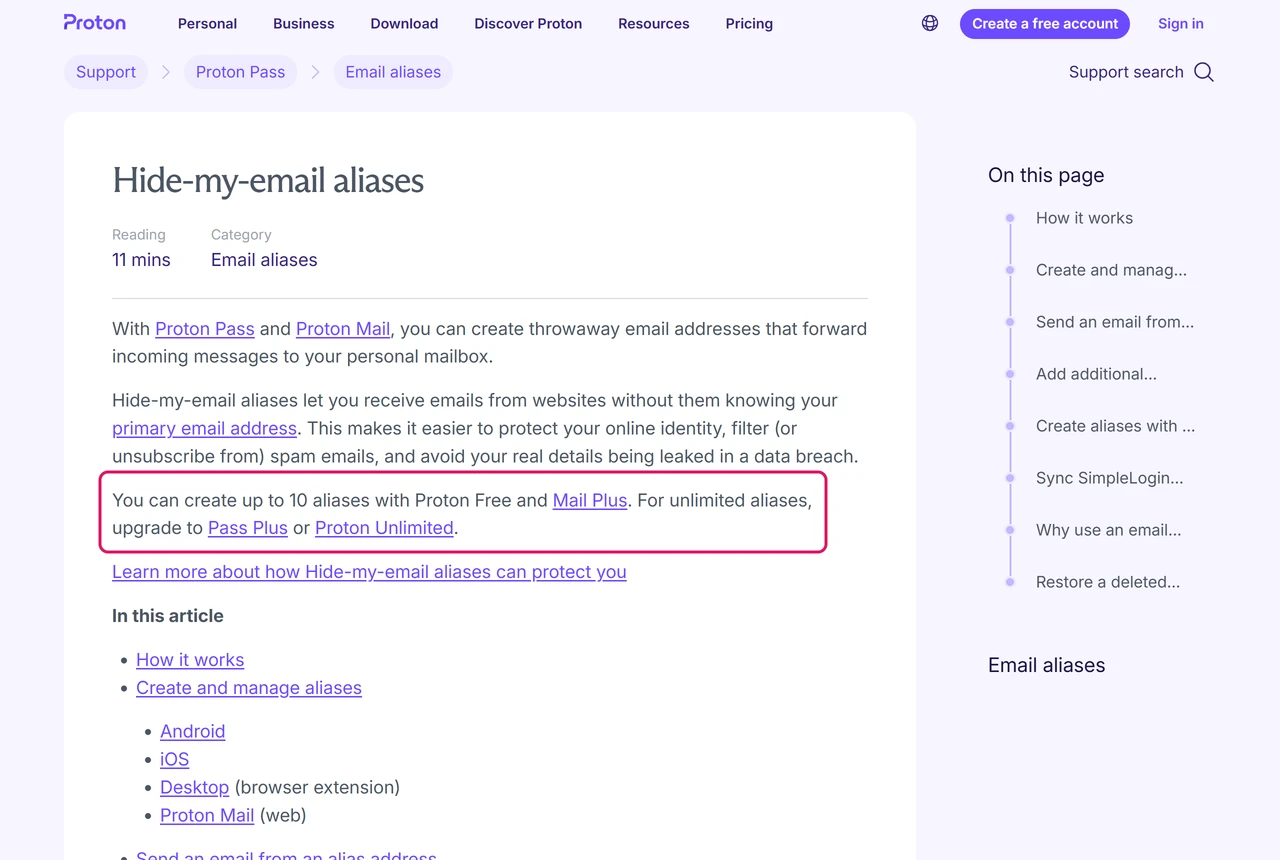1280x860 pixels.
Task: Click the Hide-my-email aliases title
Action: 268,181
